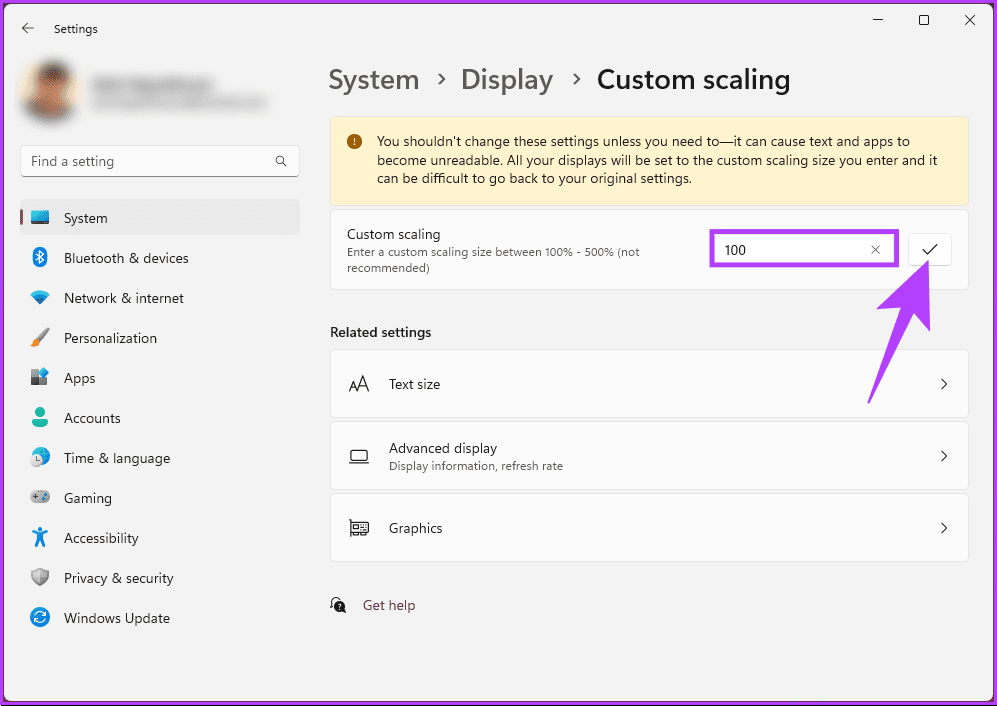Click the Gaming controller icon

pyautogui.click(x=40, y=498)
